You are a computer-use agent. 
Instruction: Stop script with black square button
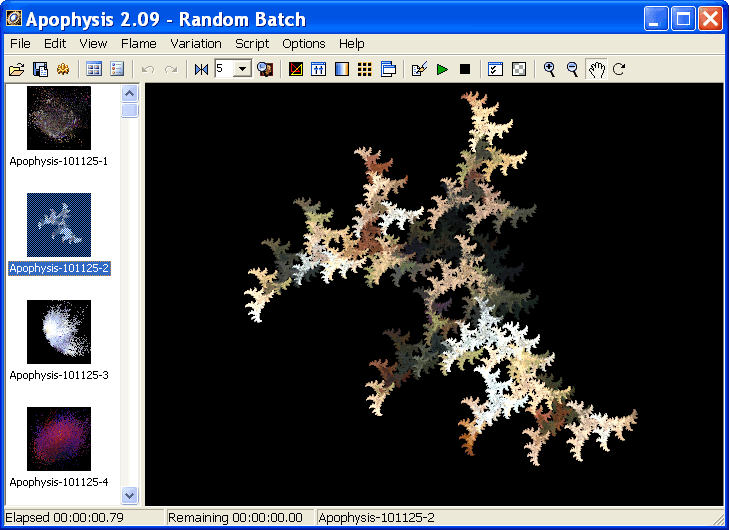tap(465, 70)
